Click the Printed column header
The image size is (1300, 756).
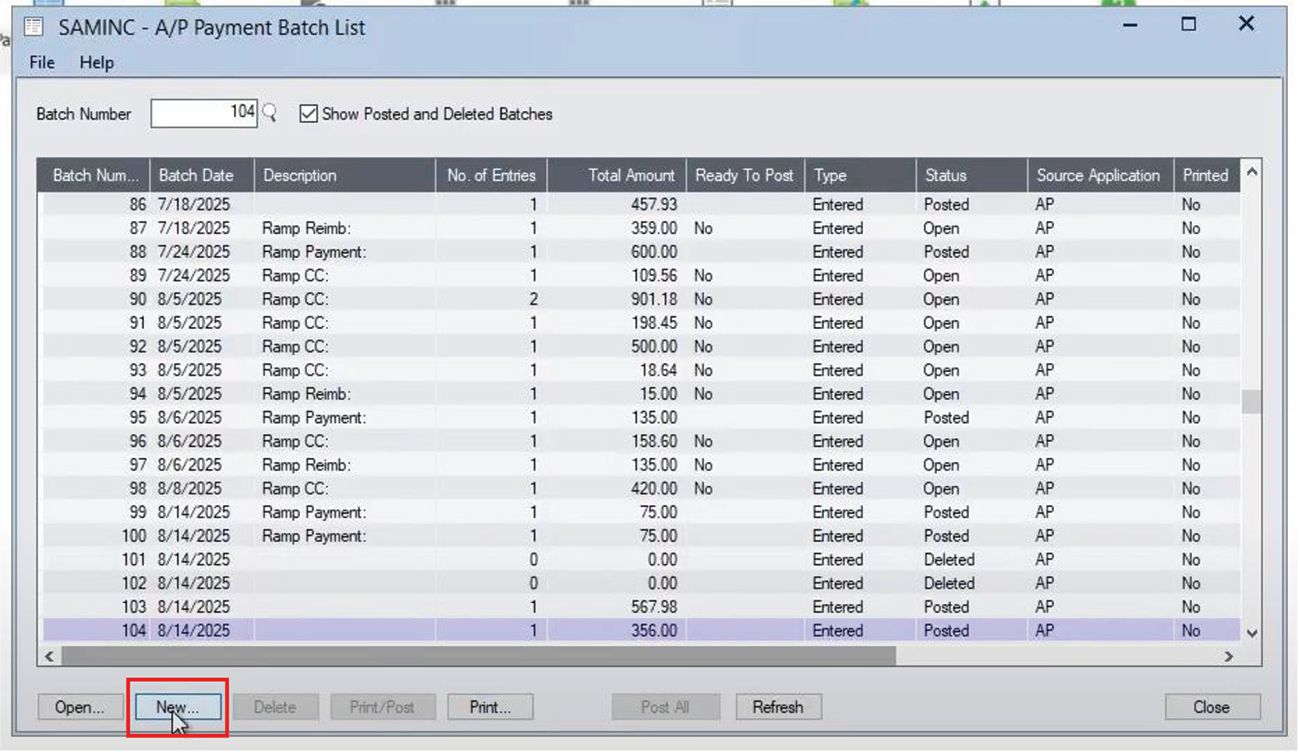click(1206, 175)
